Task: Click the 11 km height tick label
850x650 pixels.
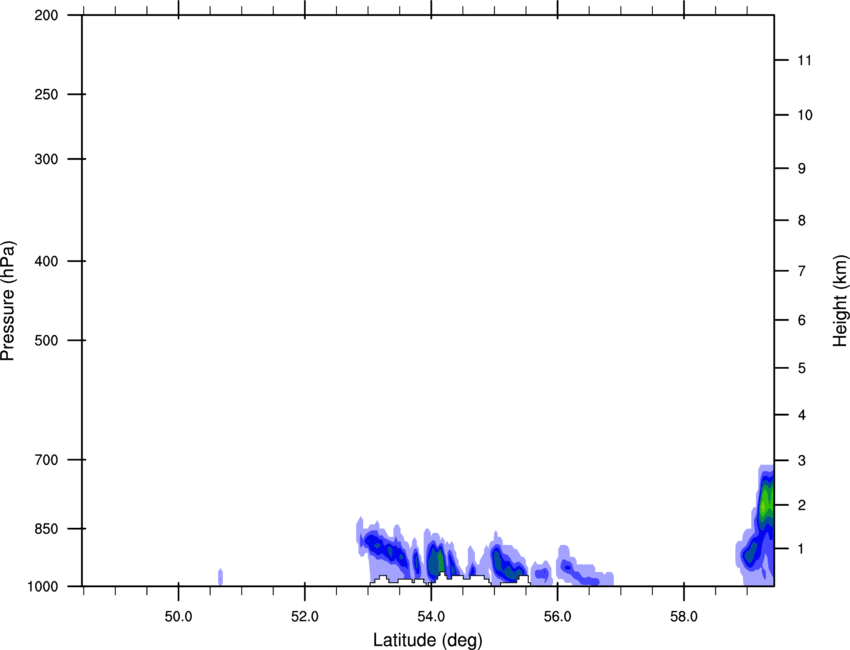Action: coord(804,61)
